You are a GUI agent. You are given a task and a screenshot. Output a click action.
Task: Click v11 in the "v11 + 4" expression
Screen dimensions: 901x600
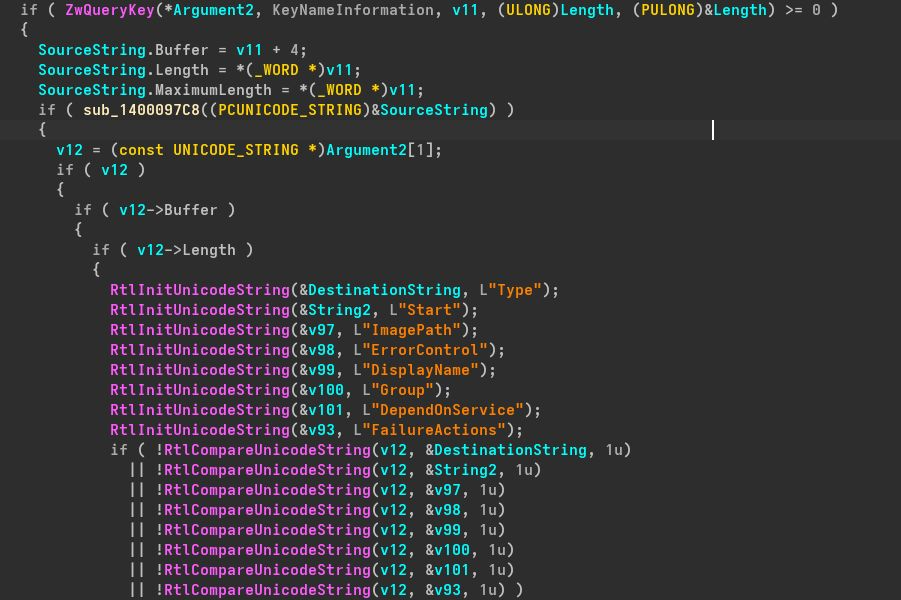249,50
